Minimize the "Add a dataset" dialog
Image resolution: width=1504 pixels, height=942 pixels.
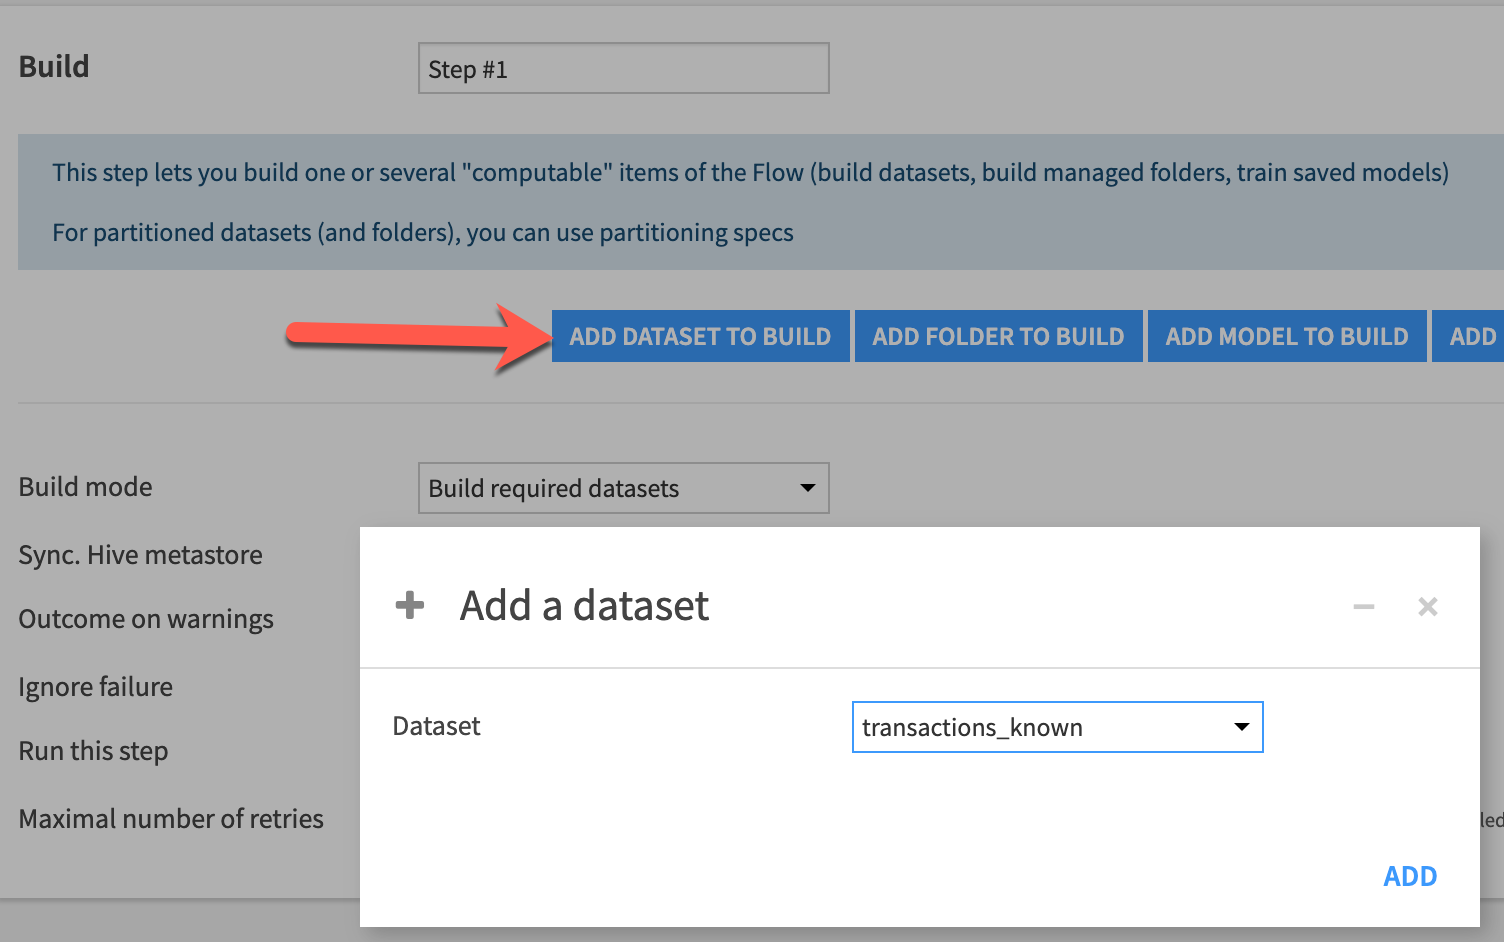1364,606
